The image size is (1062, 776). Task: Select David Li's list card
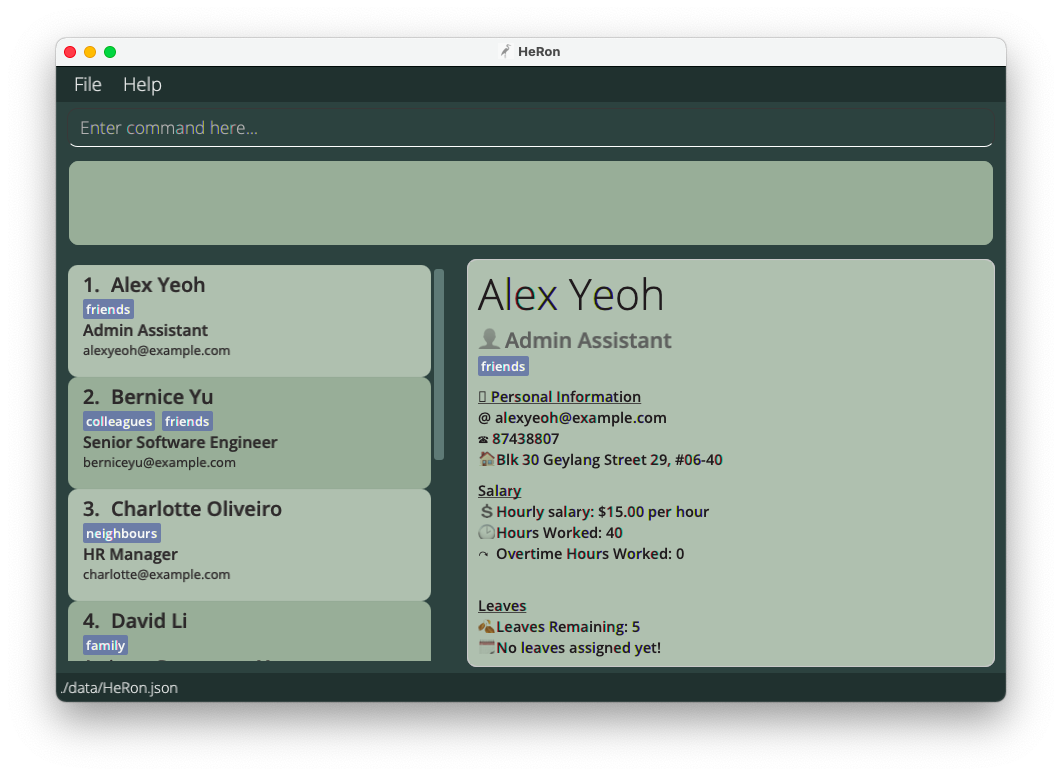click(249, 631)
